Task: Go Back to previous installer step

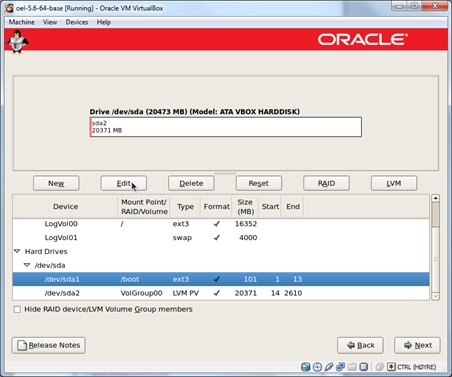Action: pos(360,345)
